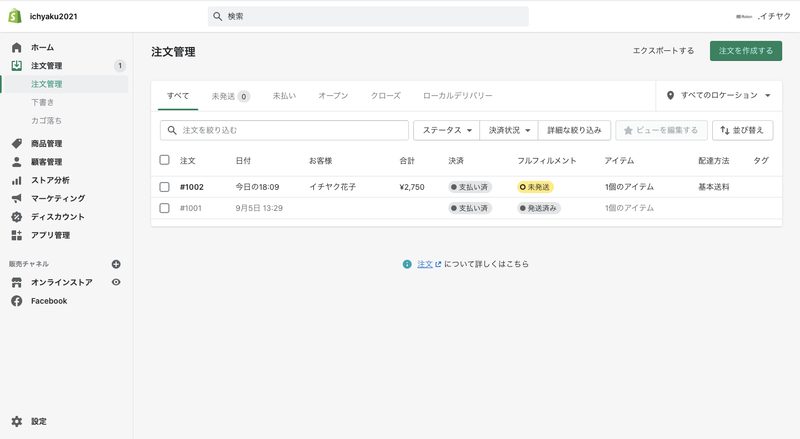
Task: Select the 注文管理 orders inbox icon
Action: coord(17,65)
